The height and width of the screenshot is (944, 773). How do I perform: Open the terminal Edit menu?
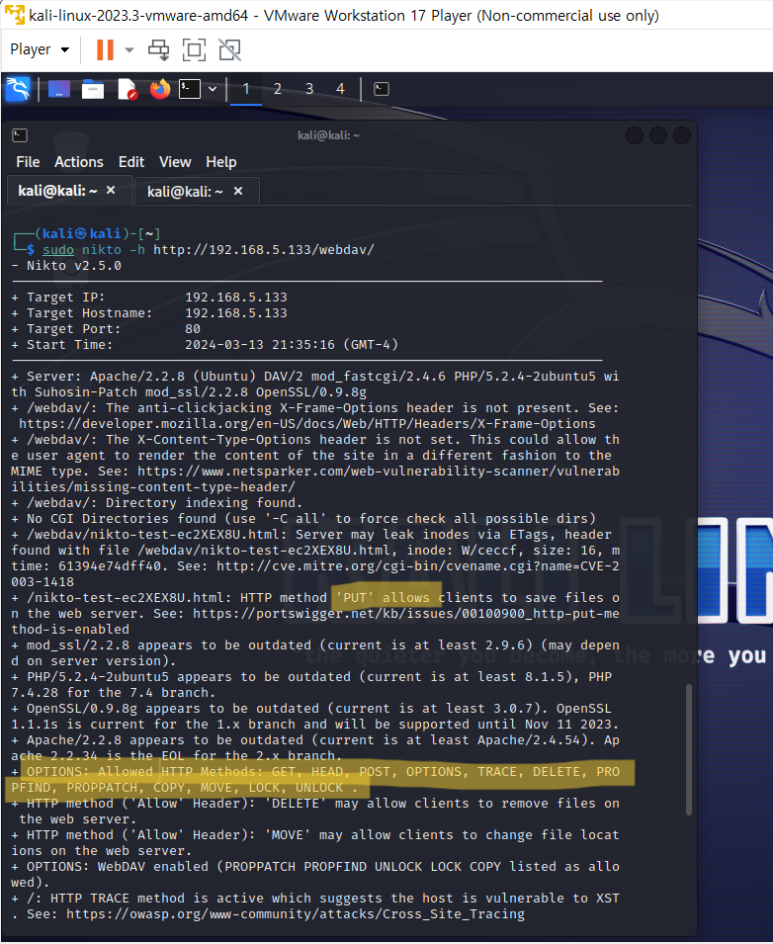[x=131, y=162]
